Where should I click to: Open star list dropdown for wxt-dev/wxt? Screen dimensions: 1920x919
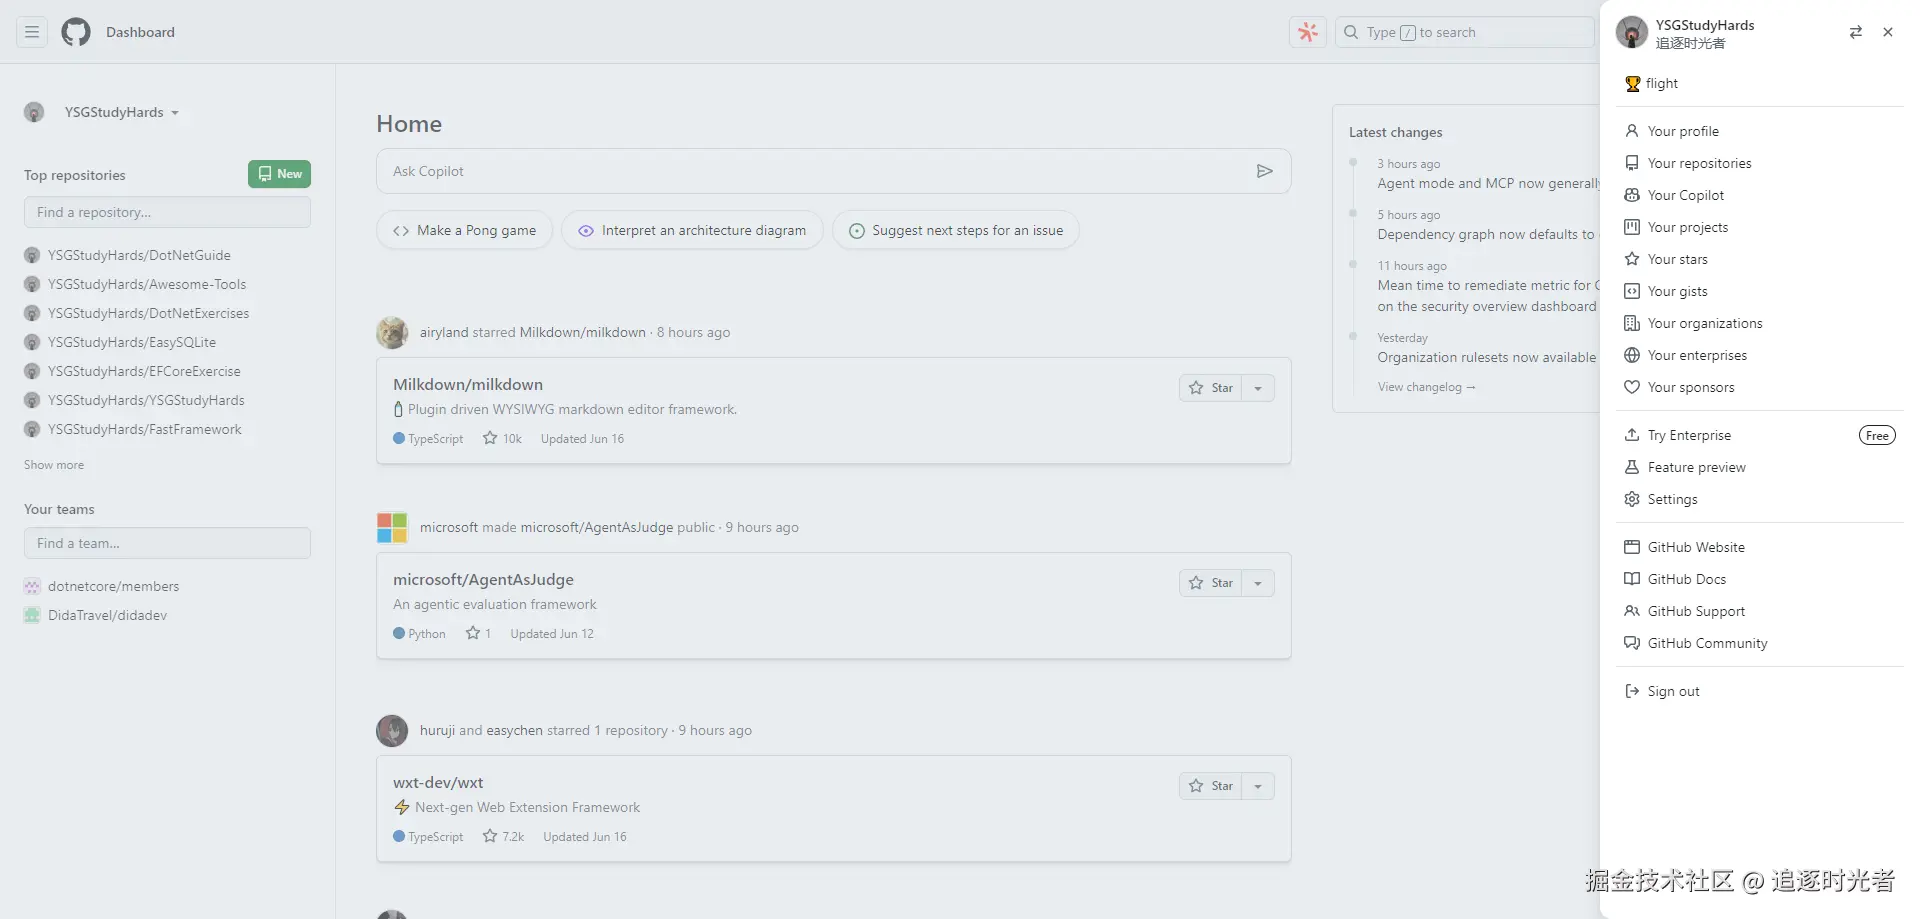pyautogui.click(x=1258, y=786)
